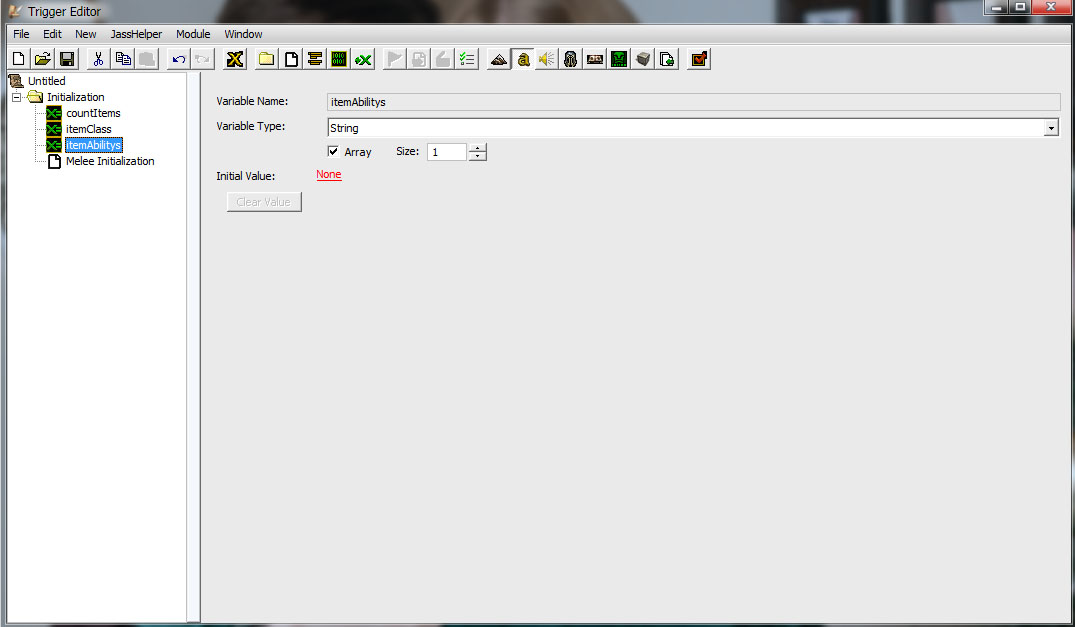Open the Window menu
Image resolution: width=1075 pixels, height=627 pixels.
[x=243, y=34]
